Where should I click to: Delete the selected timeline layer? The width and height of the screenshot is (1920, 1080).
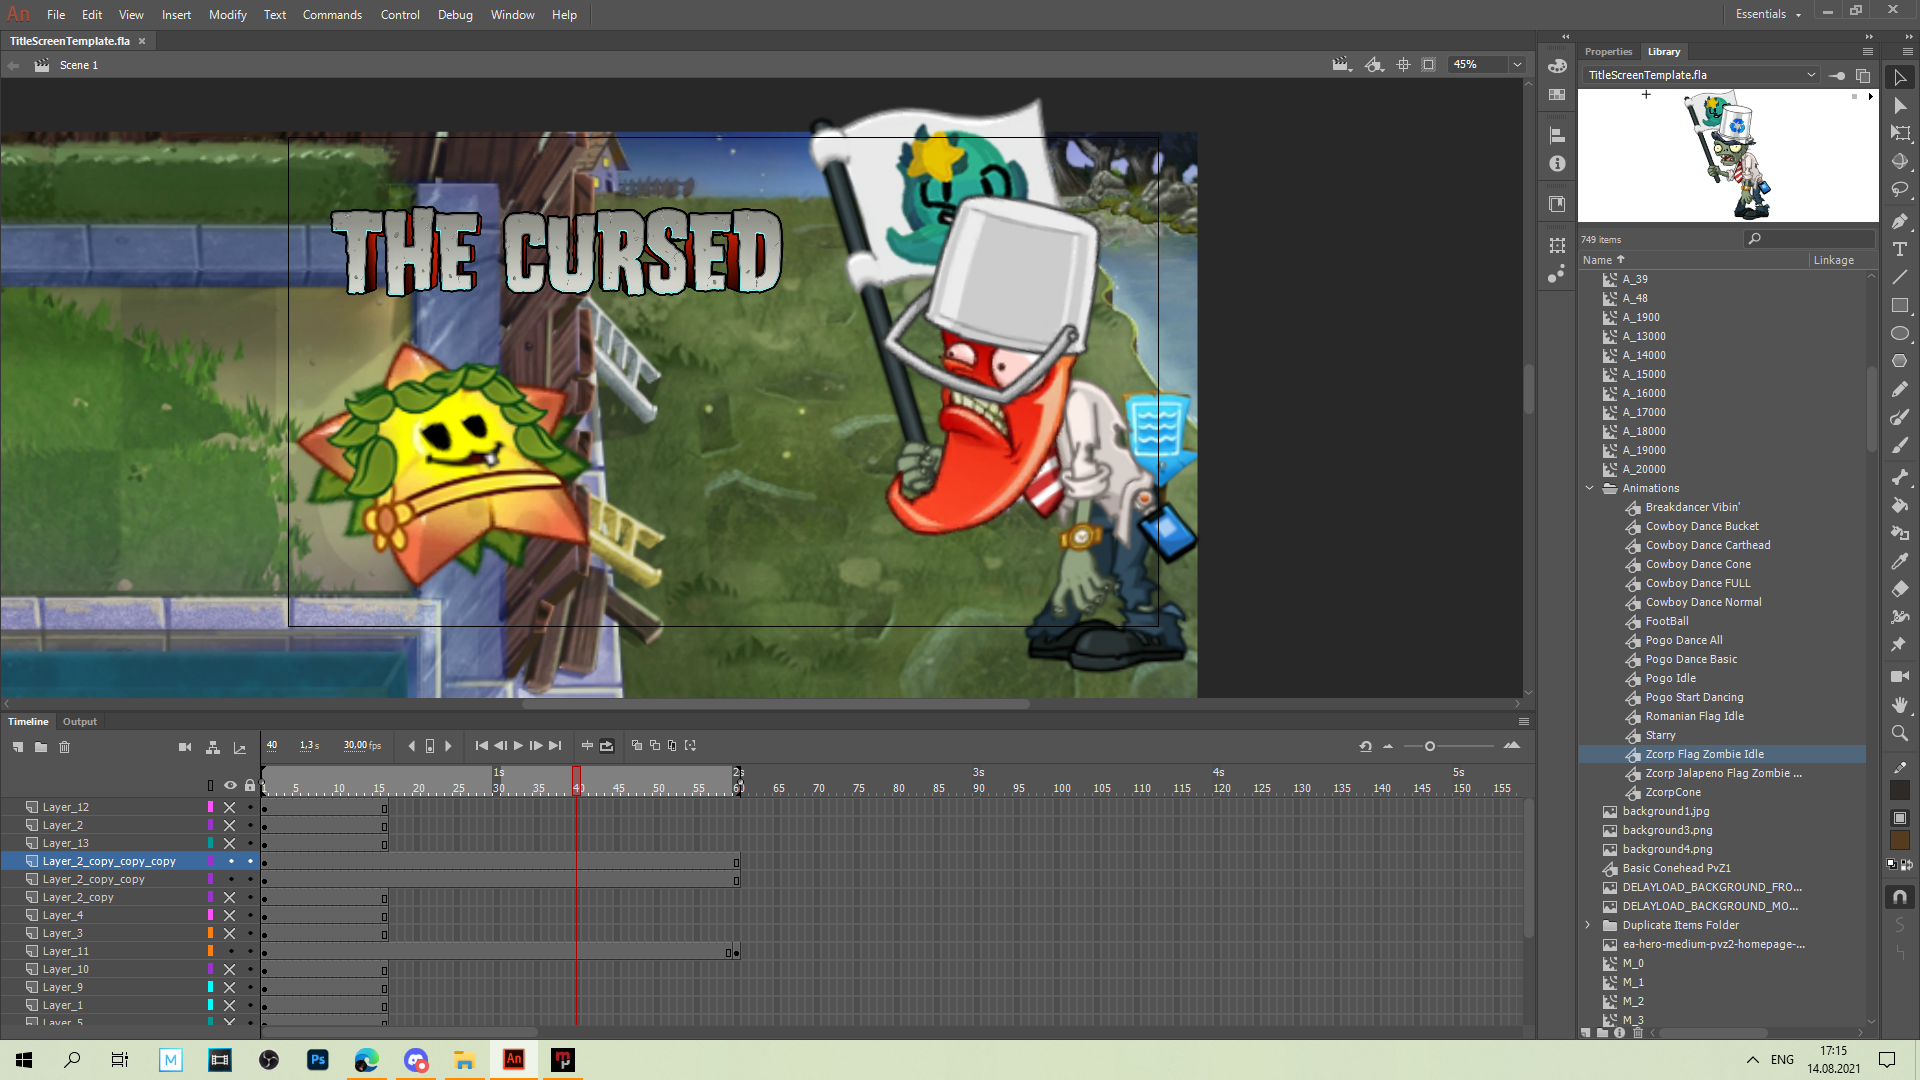(64, 747)
